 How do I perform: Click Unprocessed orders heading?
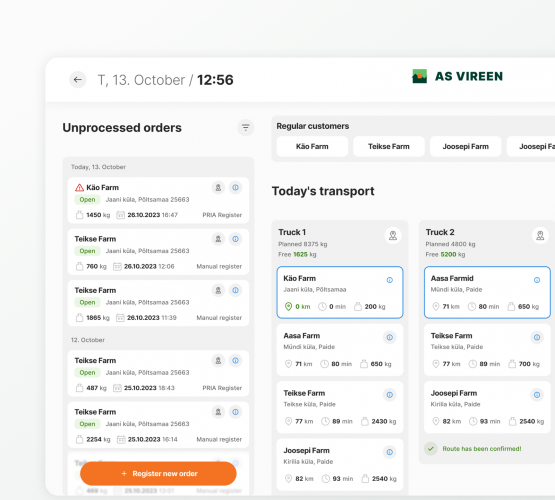122,128
